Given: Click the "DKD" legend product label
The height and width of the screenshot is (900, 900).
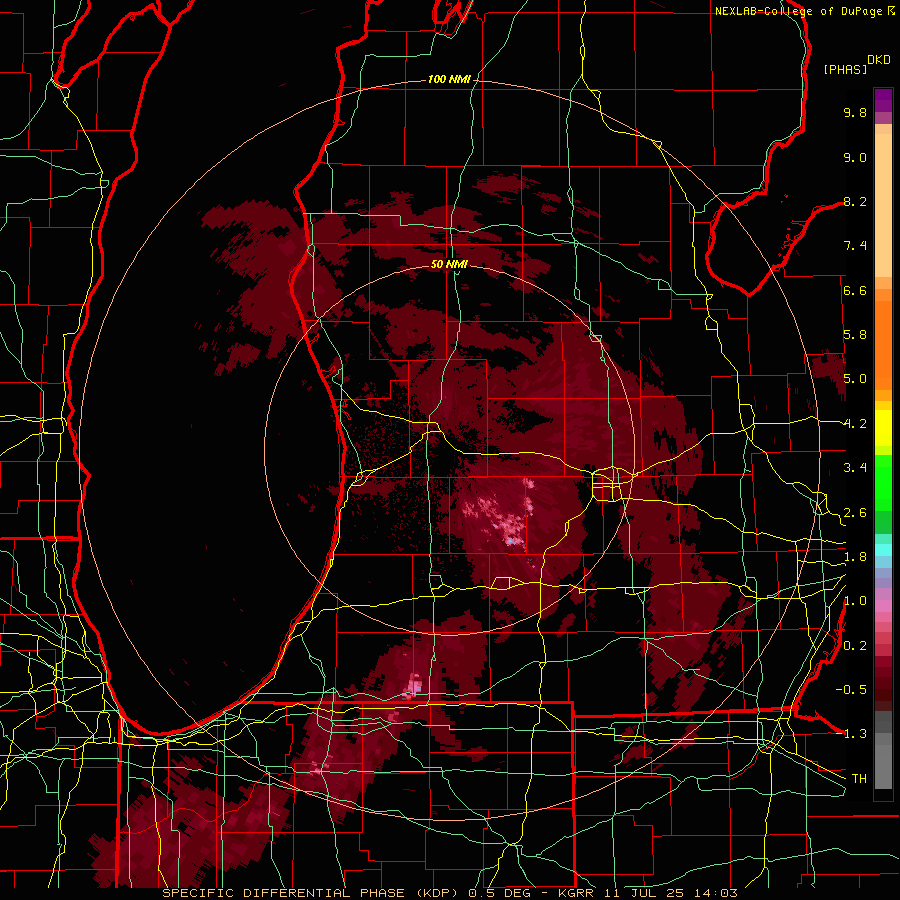Looking at the screenshot, I should [x=879, y=60].
